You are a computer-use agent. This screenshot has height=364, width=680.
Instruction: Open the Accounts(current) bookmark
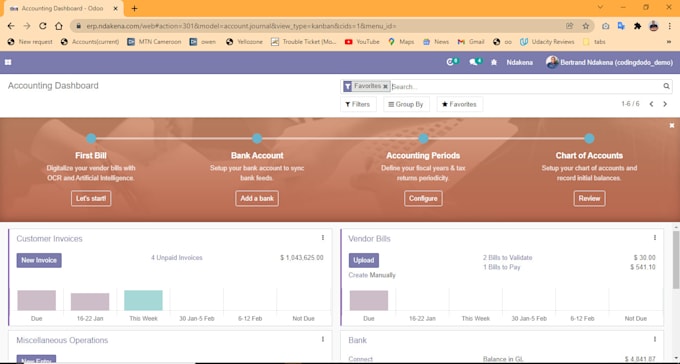coord(90,42)
